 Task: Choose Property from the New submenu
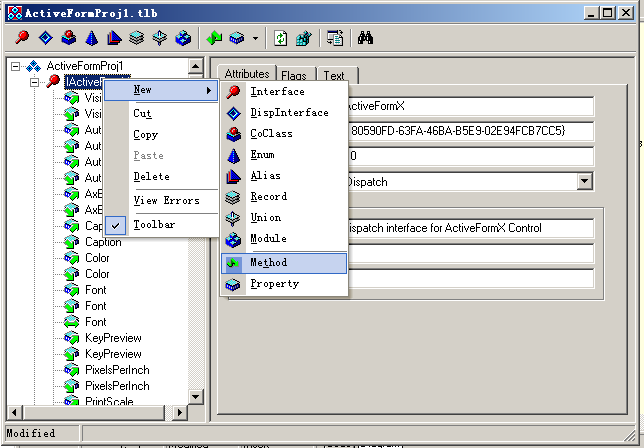click(274, 284)
